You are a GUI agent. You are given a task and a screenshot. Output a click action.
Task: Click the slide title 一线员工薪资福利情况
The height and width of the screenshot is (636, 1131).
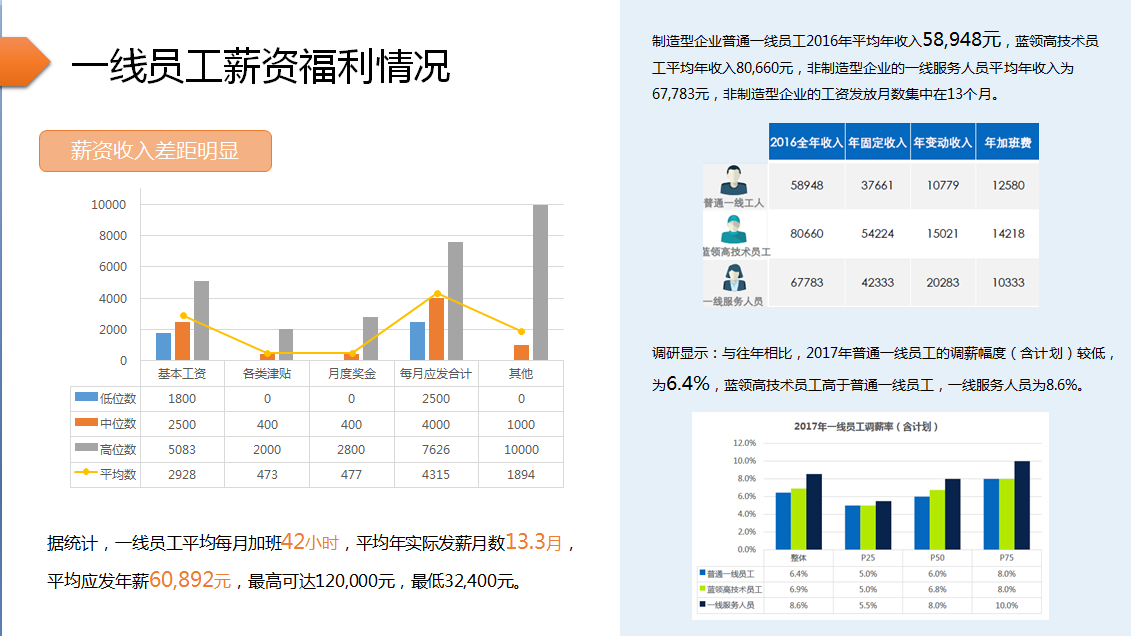[x=260, y=67]
